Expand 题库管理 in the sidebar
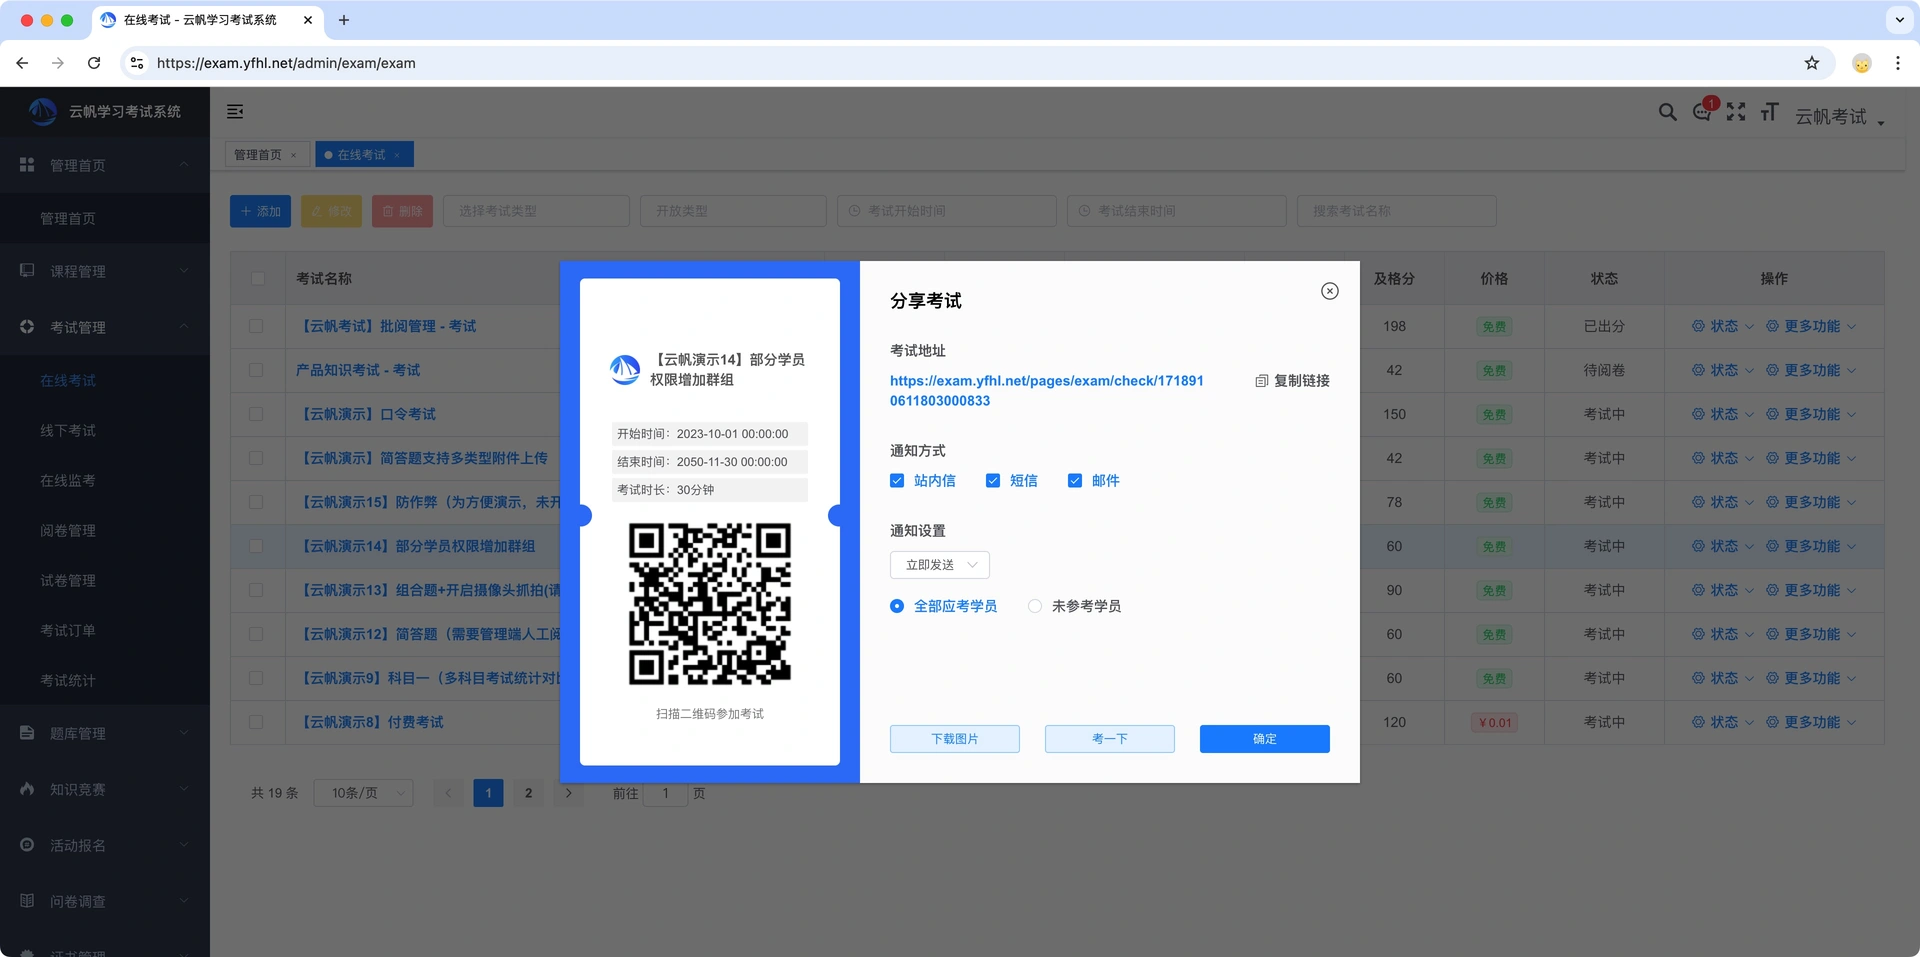1920x957 pixels. point(105,733)
